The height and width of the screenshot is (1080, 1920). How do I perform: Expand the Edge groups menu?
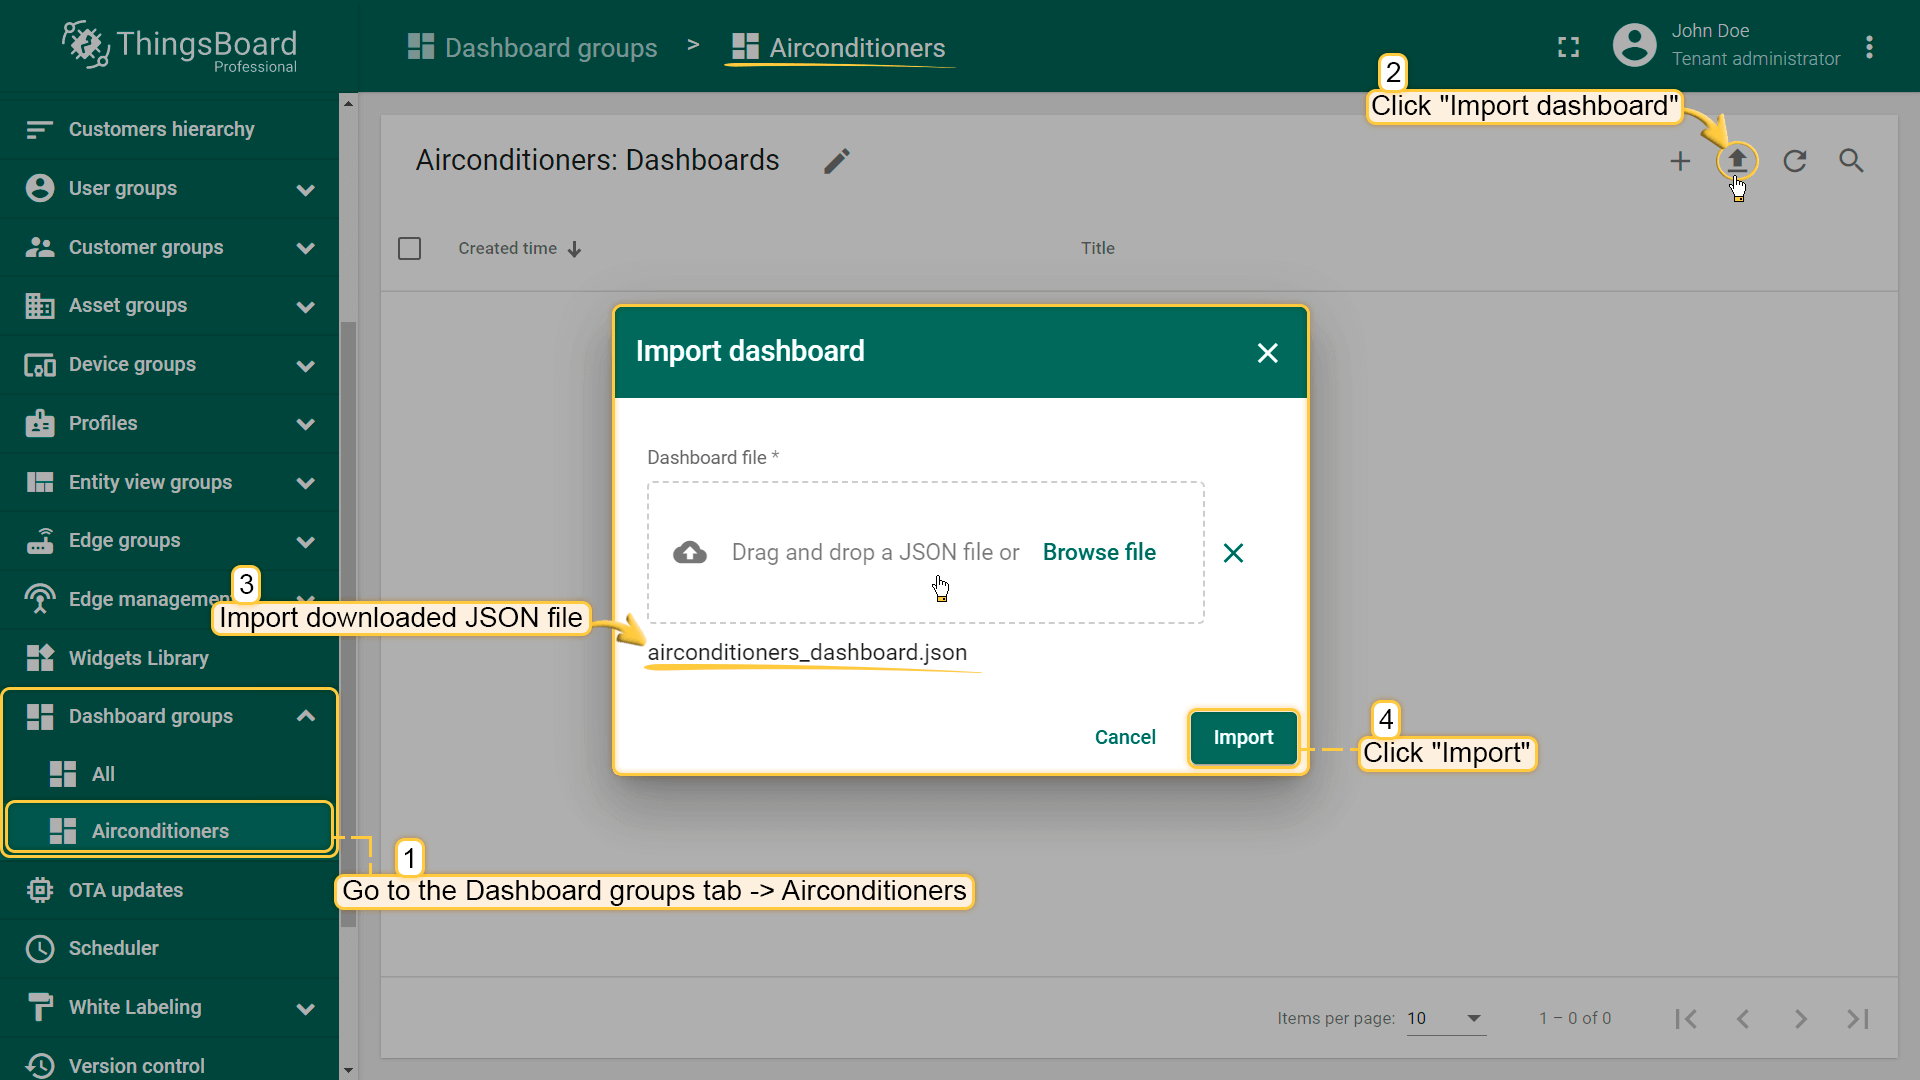pyautogui.click(x=306, y=542)
